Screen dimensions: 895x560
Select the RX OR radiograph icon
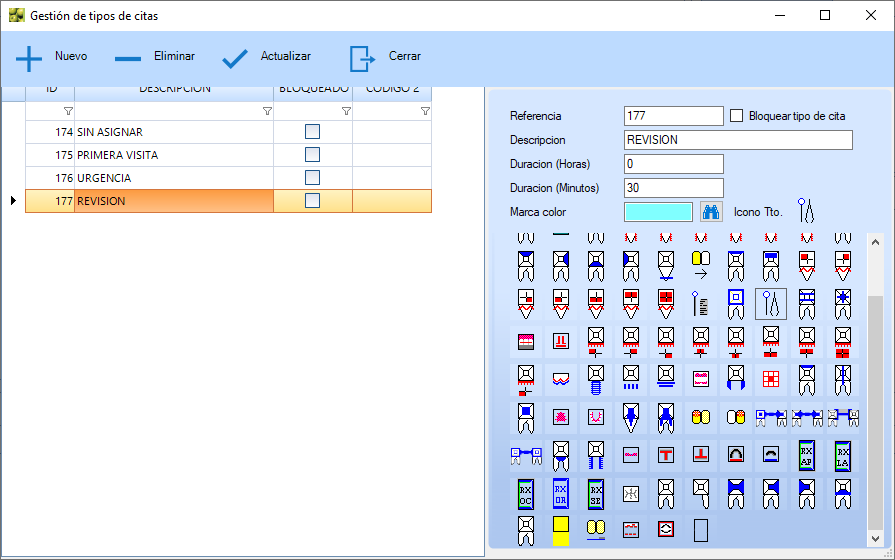point(561,494)
